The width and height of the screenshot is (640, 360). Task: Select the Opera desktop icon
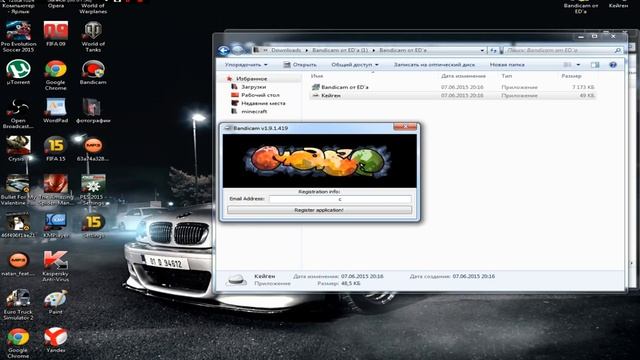pyautogui.click(x=56, y=5)
